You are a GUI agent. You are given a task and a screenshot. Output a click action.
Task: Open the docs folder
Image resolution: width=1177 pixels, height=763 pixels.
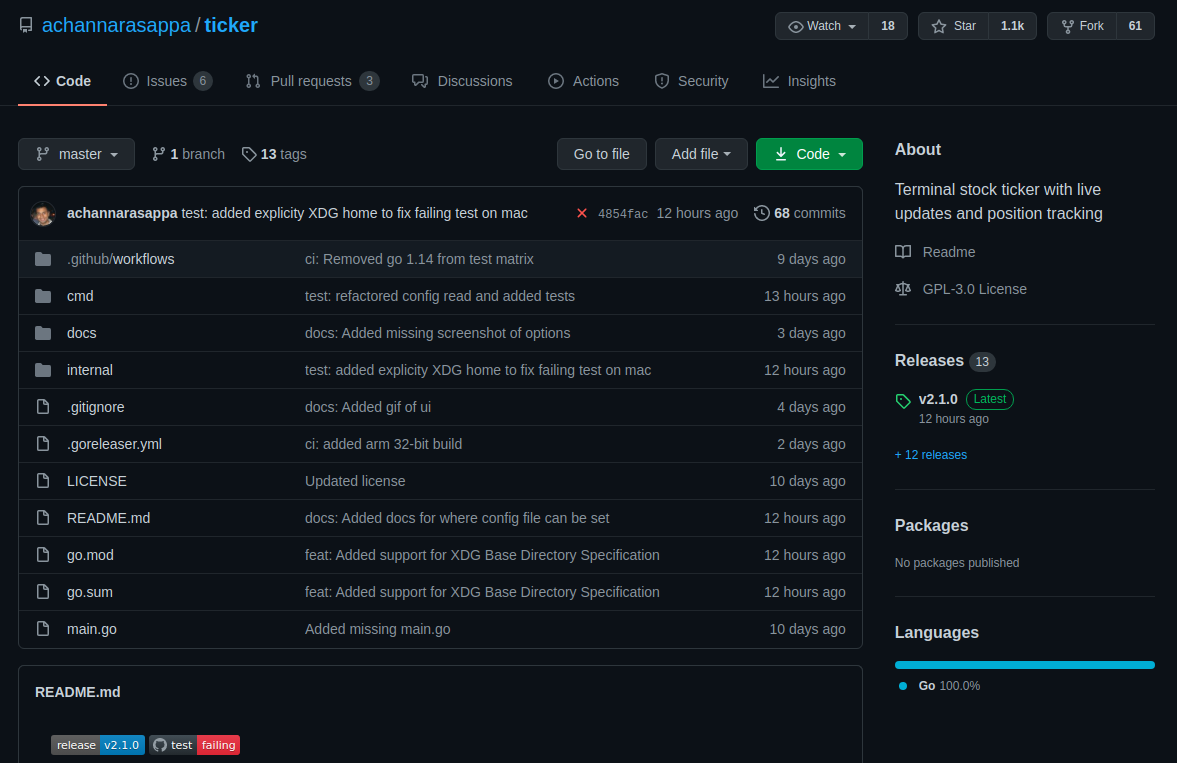click(82, 333)
